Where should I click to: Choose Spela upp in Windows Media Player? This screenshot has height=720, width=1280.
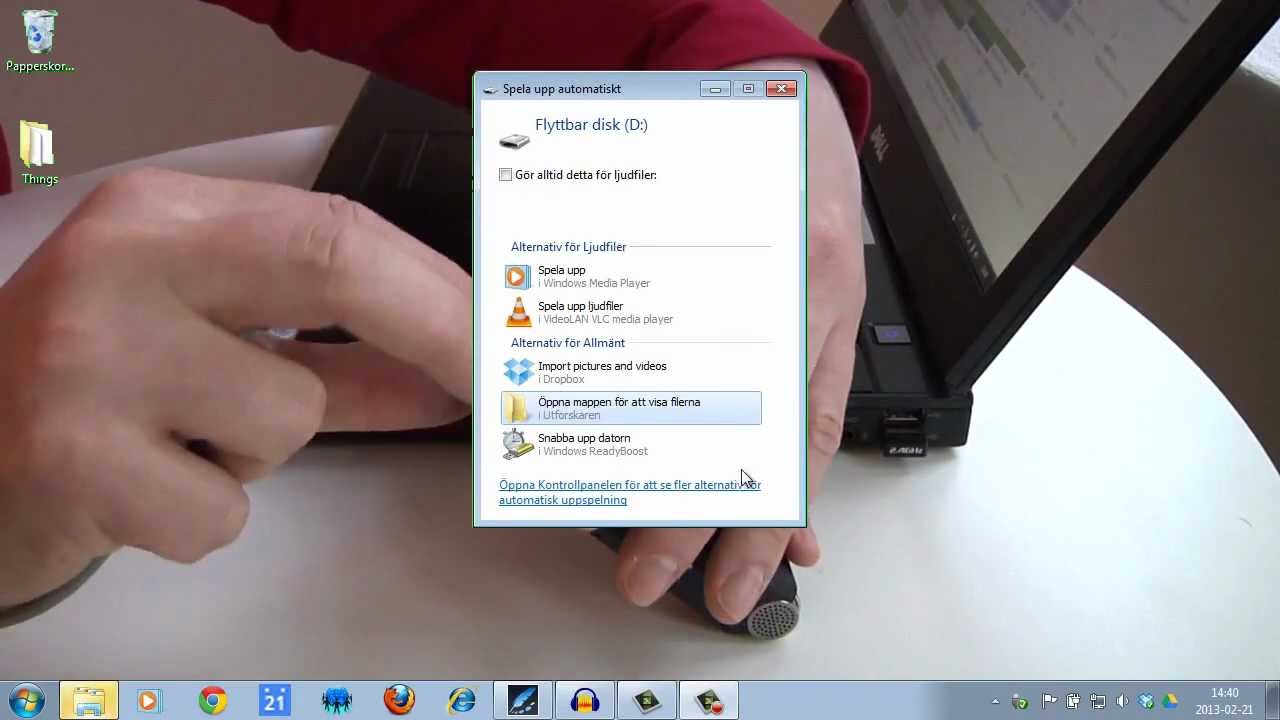pyautogui.click(x=631, y=276)
